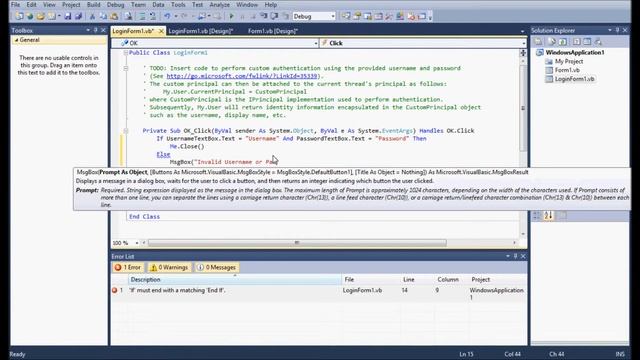Open Solution Explorer window position dropdown arrow
This screenshot has width=640, height=360.
[x=609, y=30]
